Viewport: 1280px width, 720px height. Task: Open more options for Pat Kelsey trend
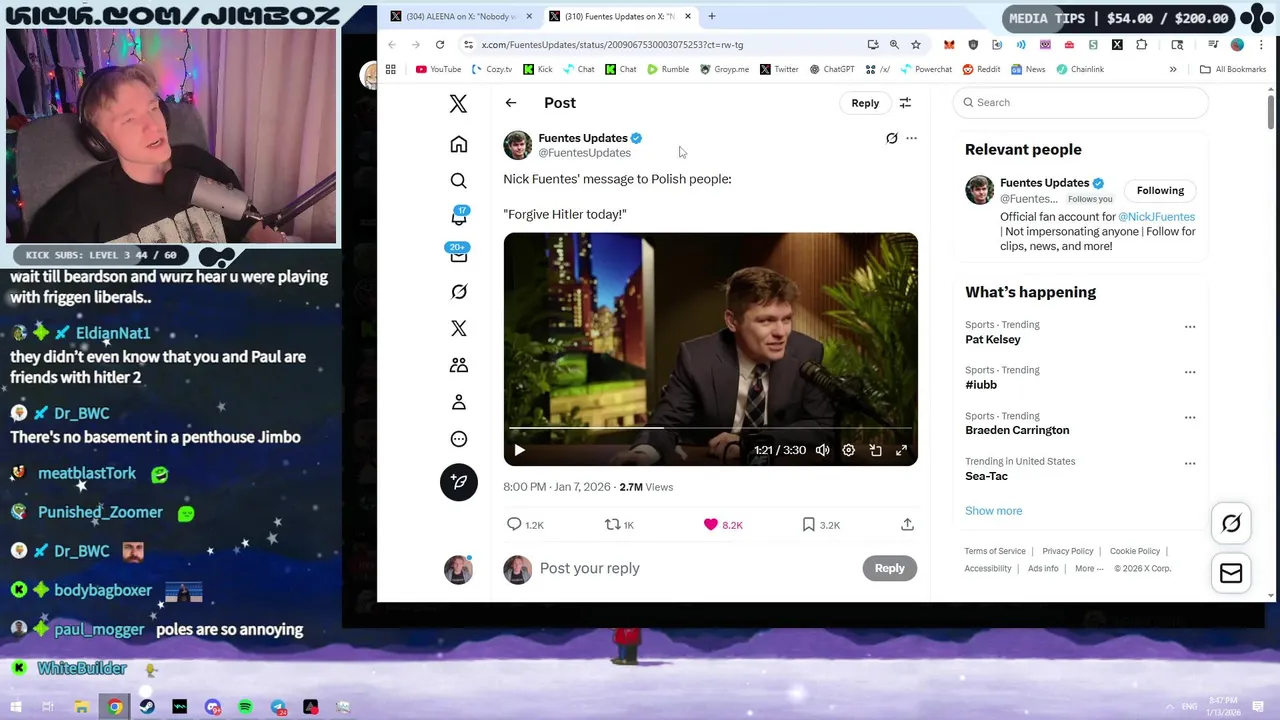click(x=1190, y=327)
